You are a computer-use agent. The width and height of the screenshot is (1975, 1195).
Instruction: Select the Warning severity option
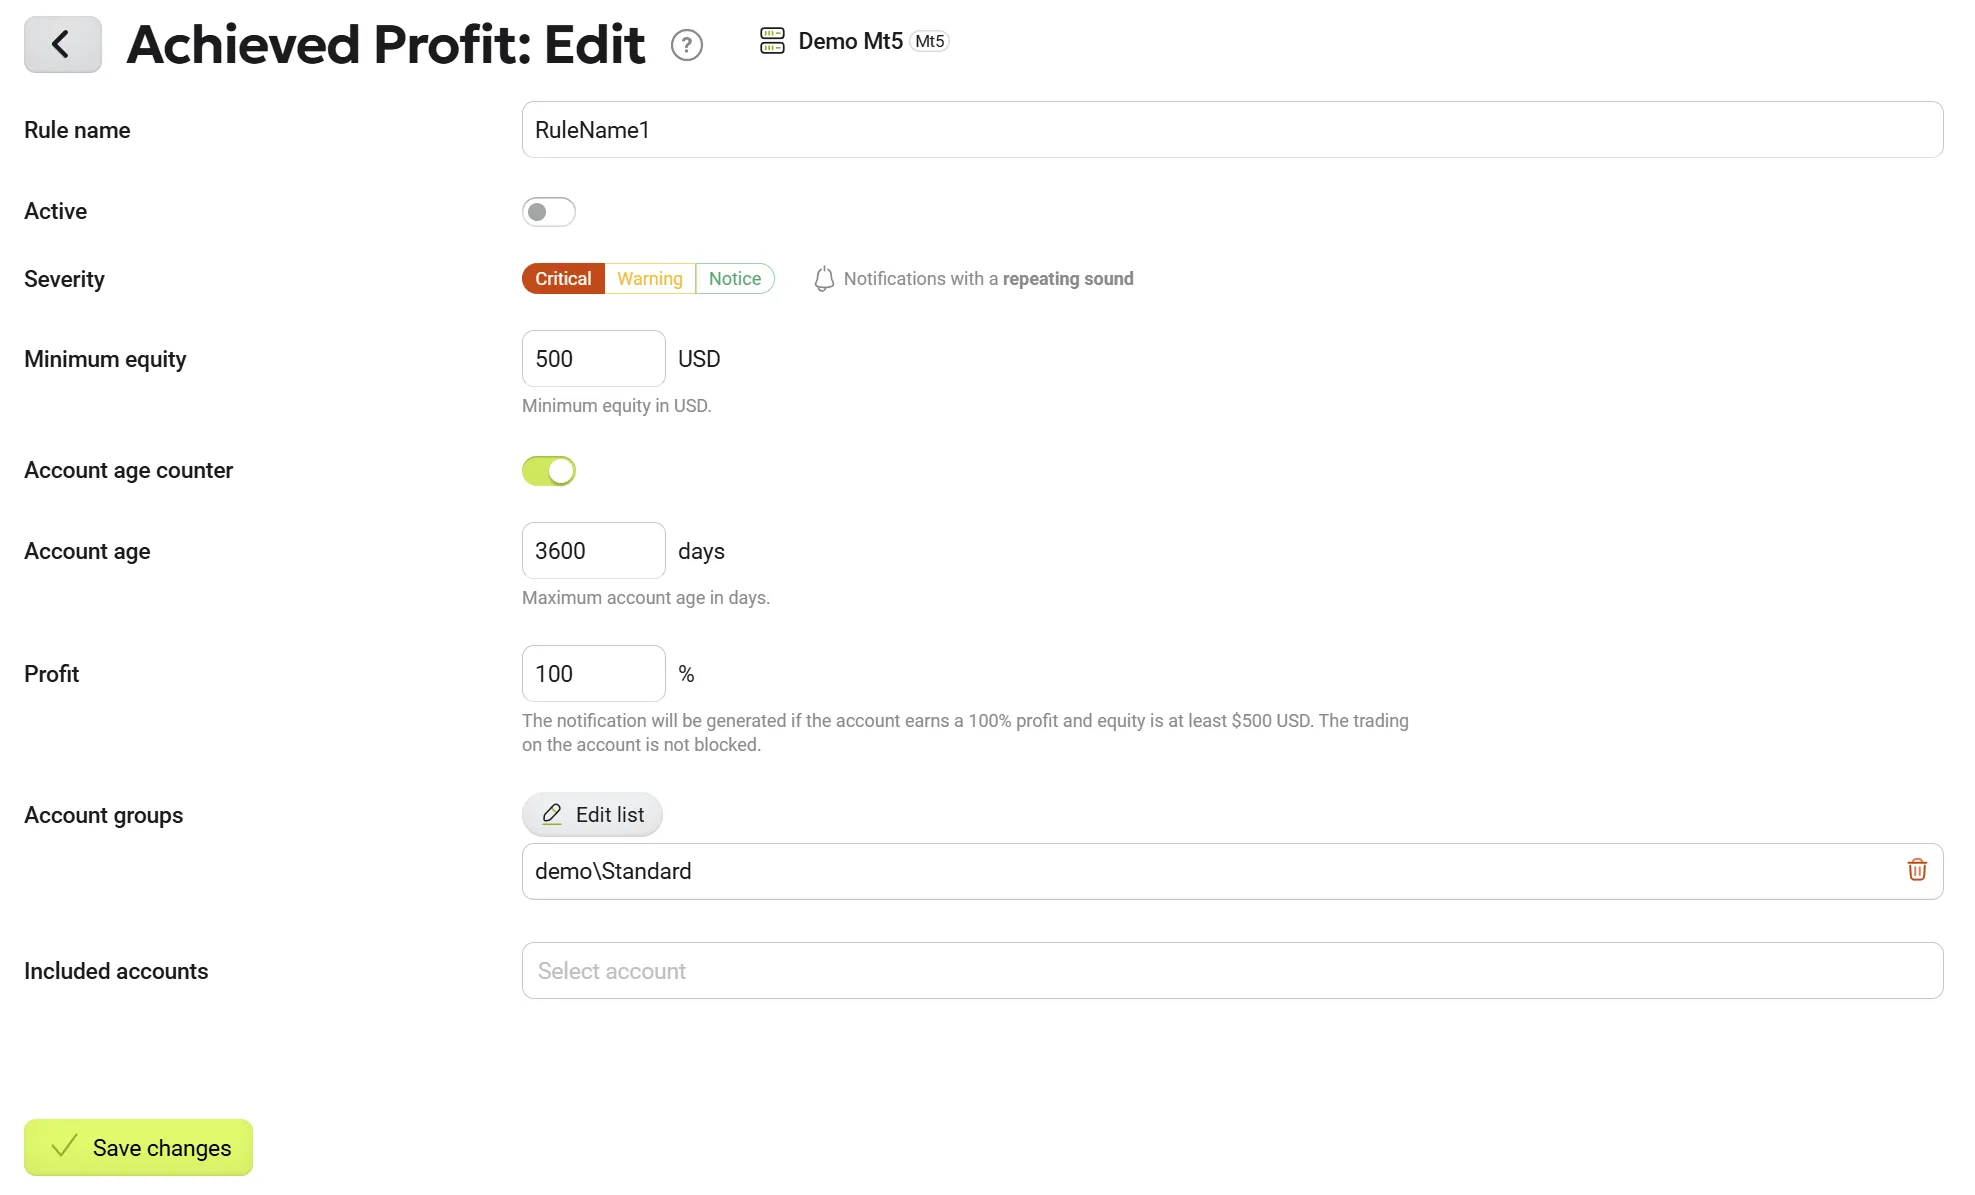pyautogui.click(x=650, y=279)
